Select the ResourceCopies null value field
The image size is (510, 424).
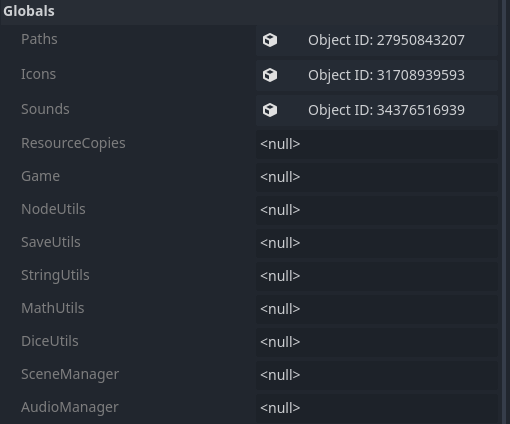pyautogui.click(x=377, y=144)
